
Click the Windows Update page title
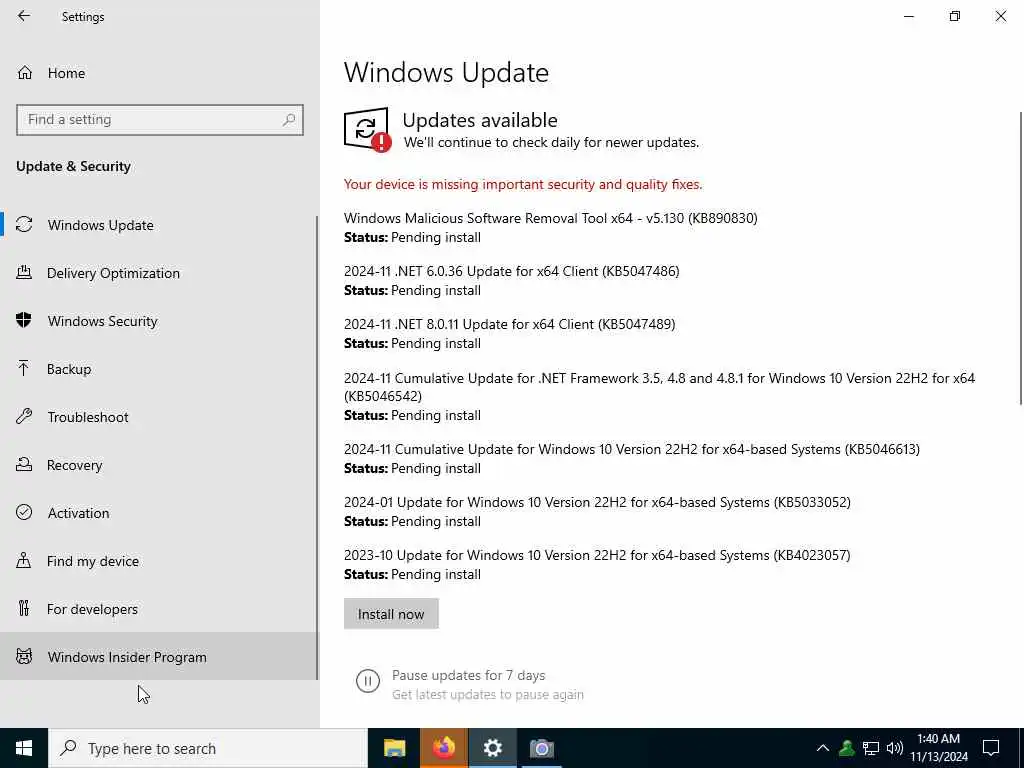point(446,72)
